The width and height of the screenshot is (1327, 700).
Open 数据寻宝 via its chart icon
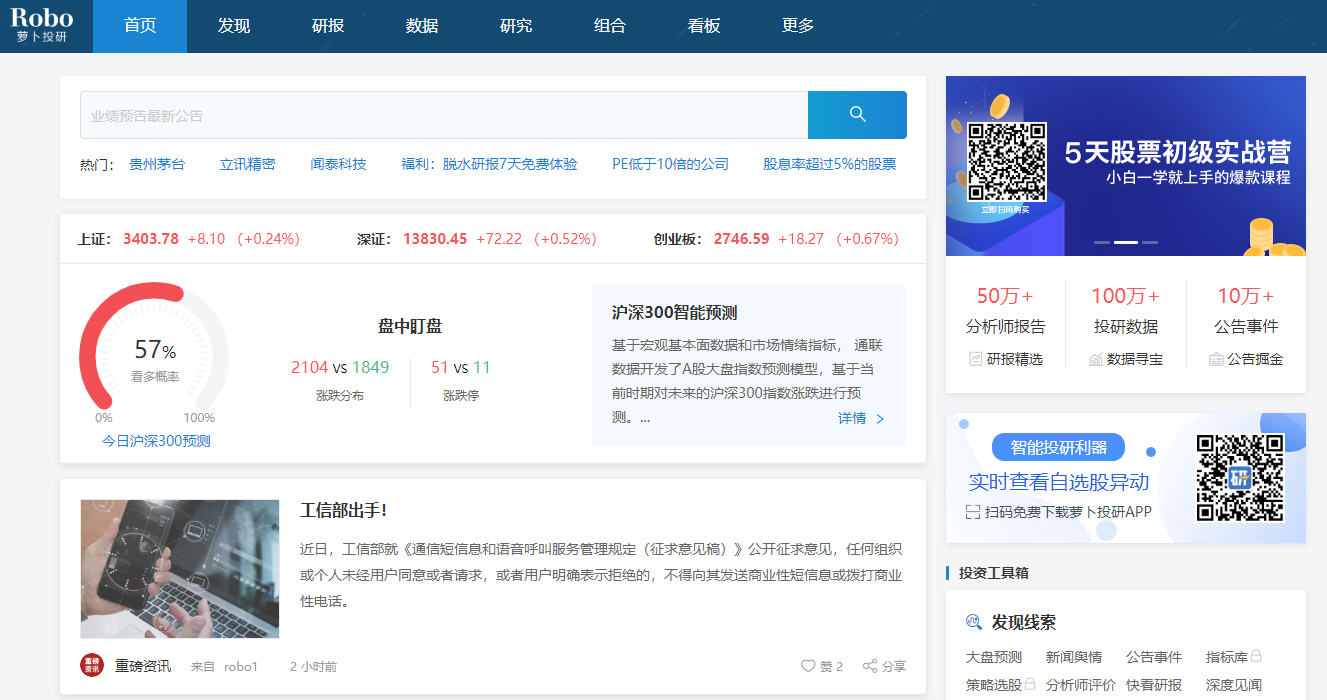[1096, 357]
